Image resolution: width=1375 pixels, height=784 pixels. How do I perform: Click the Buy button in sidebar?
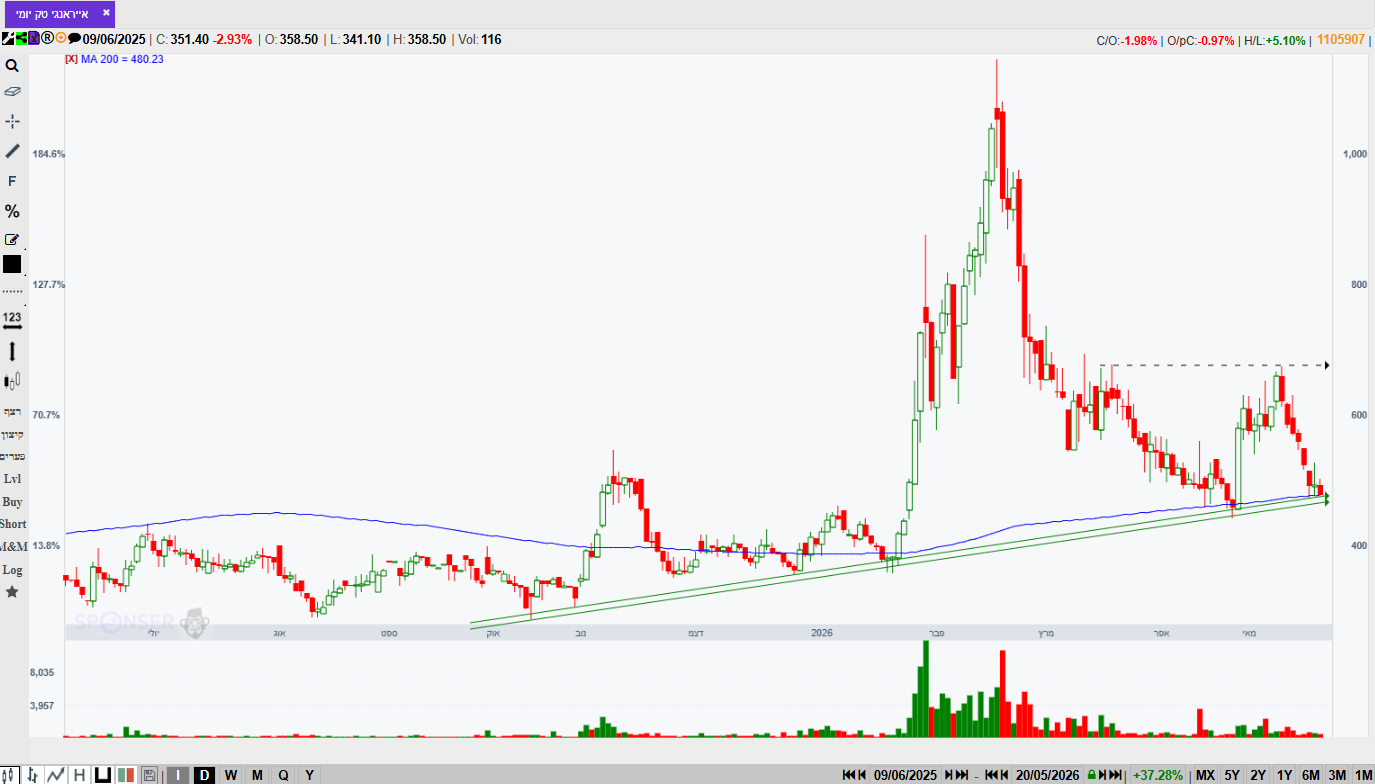pyautogui.click(x=12, y=501)
